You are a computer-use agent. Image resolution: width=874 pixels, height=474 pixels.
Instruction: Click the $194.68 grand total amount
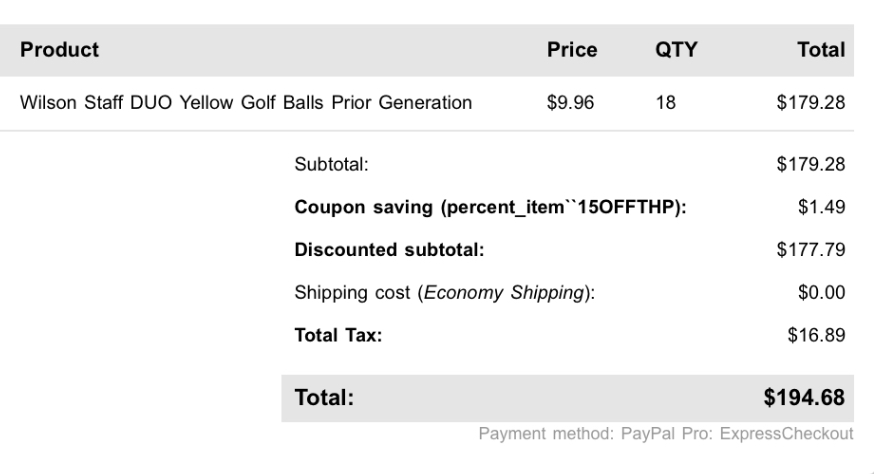[x=805, y=398]
